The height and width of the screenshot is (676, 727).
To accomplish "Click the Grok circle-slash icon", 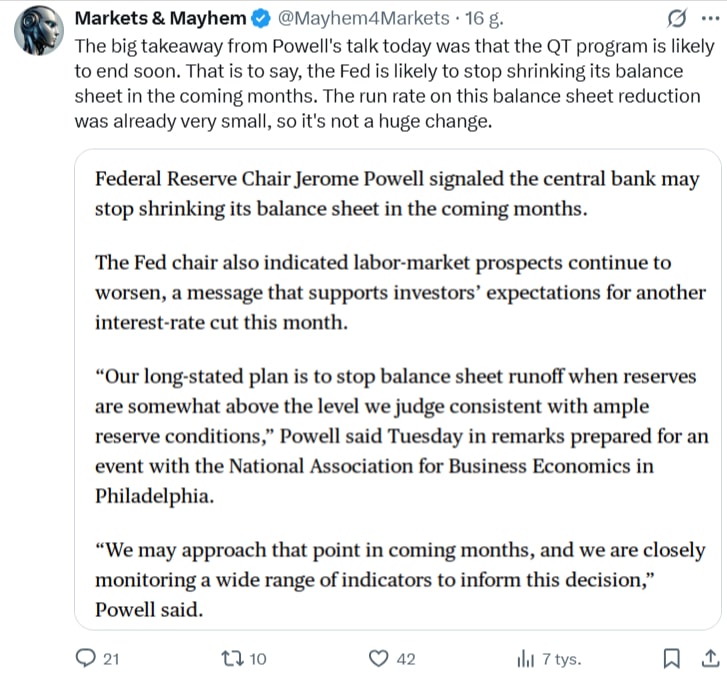I will click(676, 18).
